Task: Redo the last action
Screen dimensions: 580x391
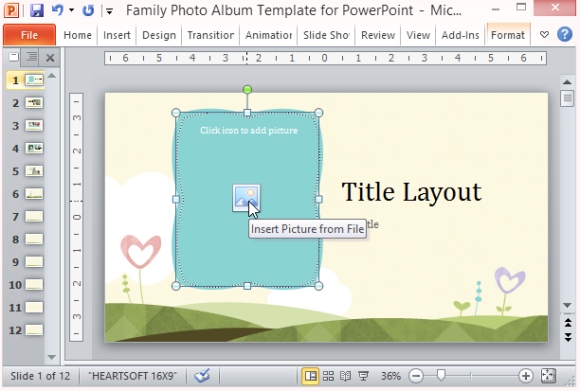Action: coord(88,10)
